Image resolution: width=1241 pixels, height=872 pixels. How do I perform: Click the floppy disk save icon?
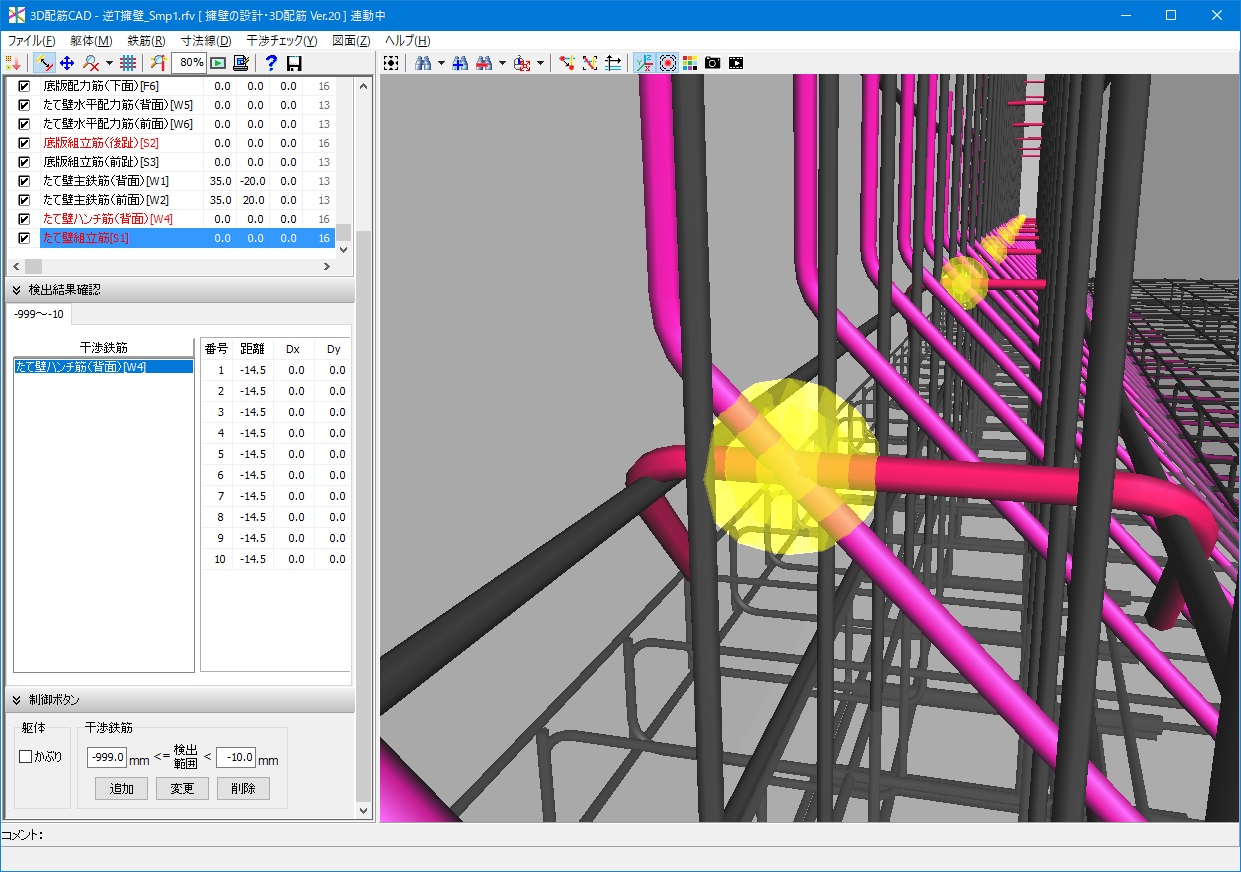(x=294, y=63)
